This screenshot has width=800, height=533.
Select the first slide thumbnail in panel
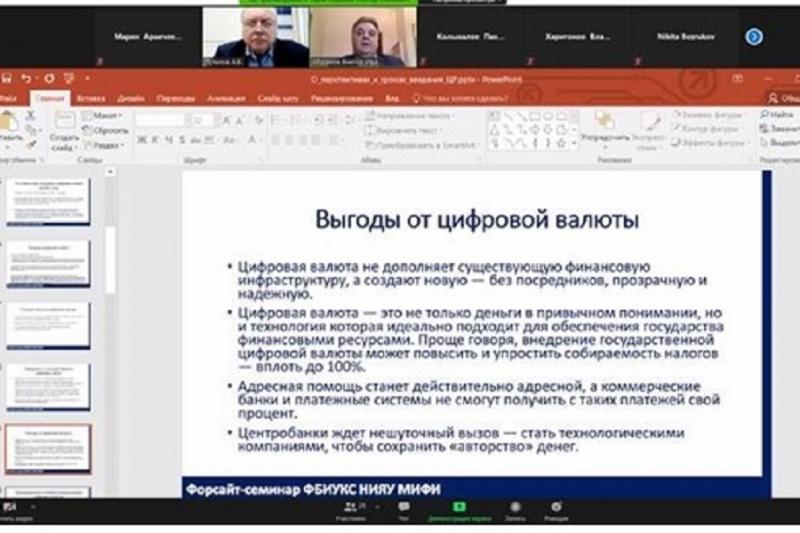[x=48, y=200]
